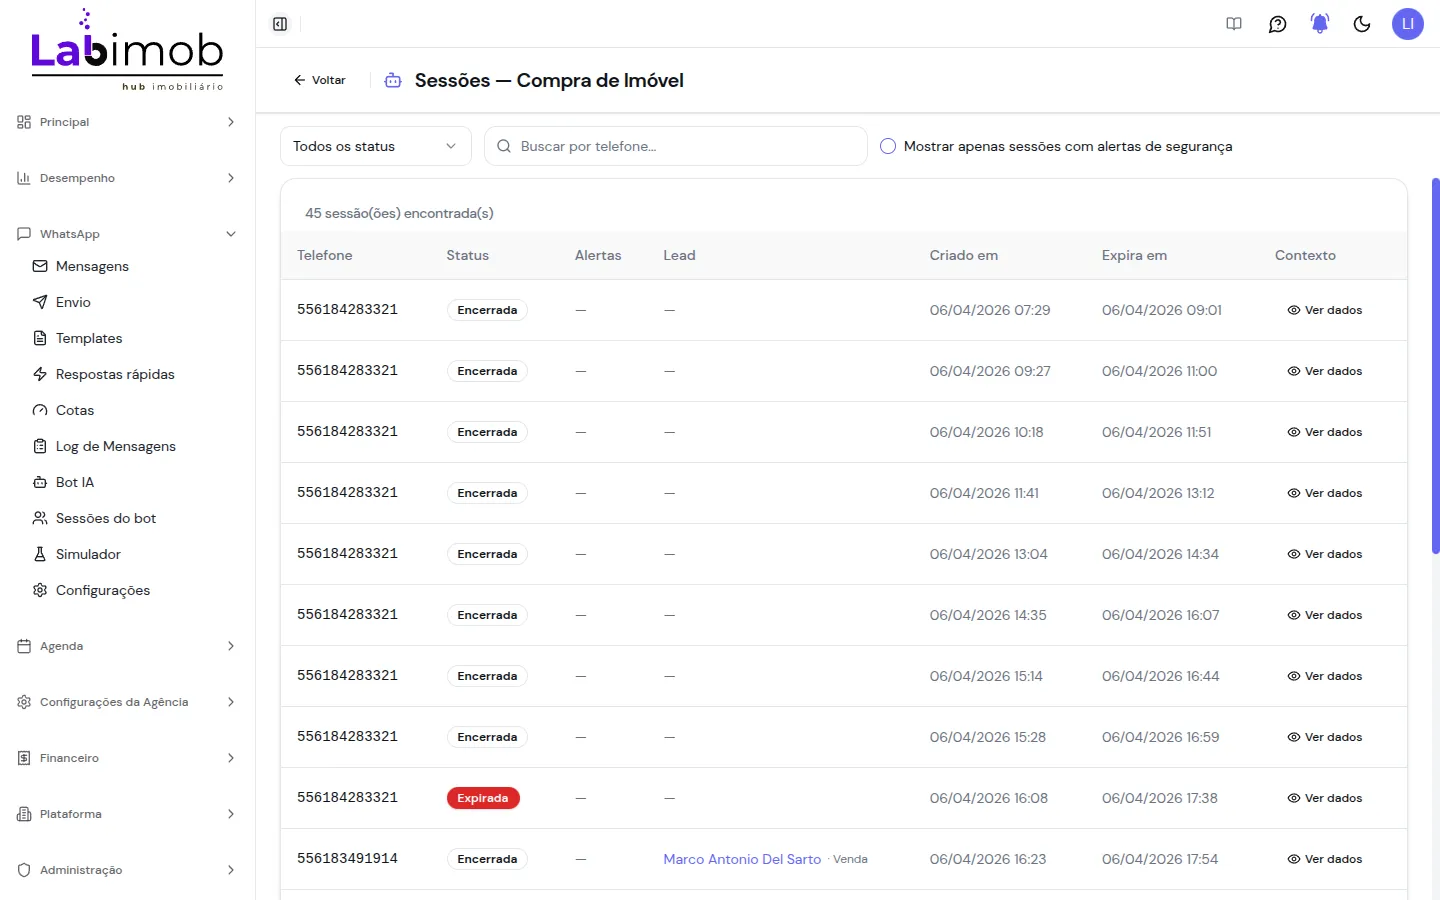Click Ver dados for 556183491914 row

coord(1324,859)
